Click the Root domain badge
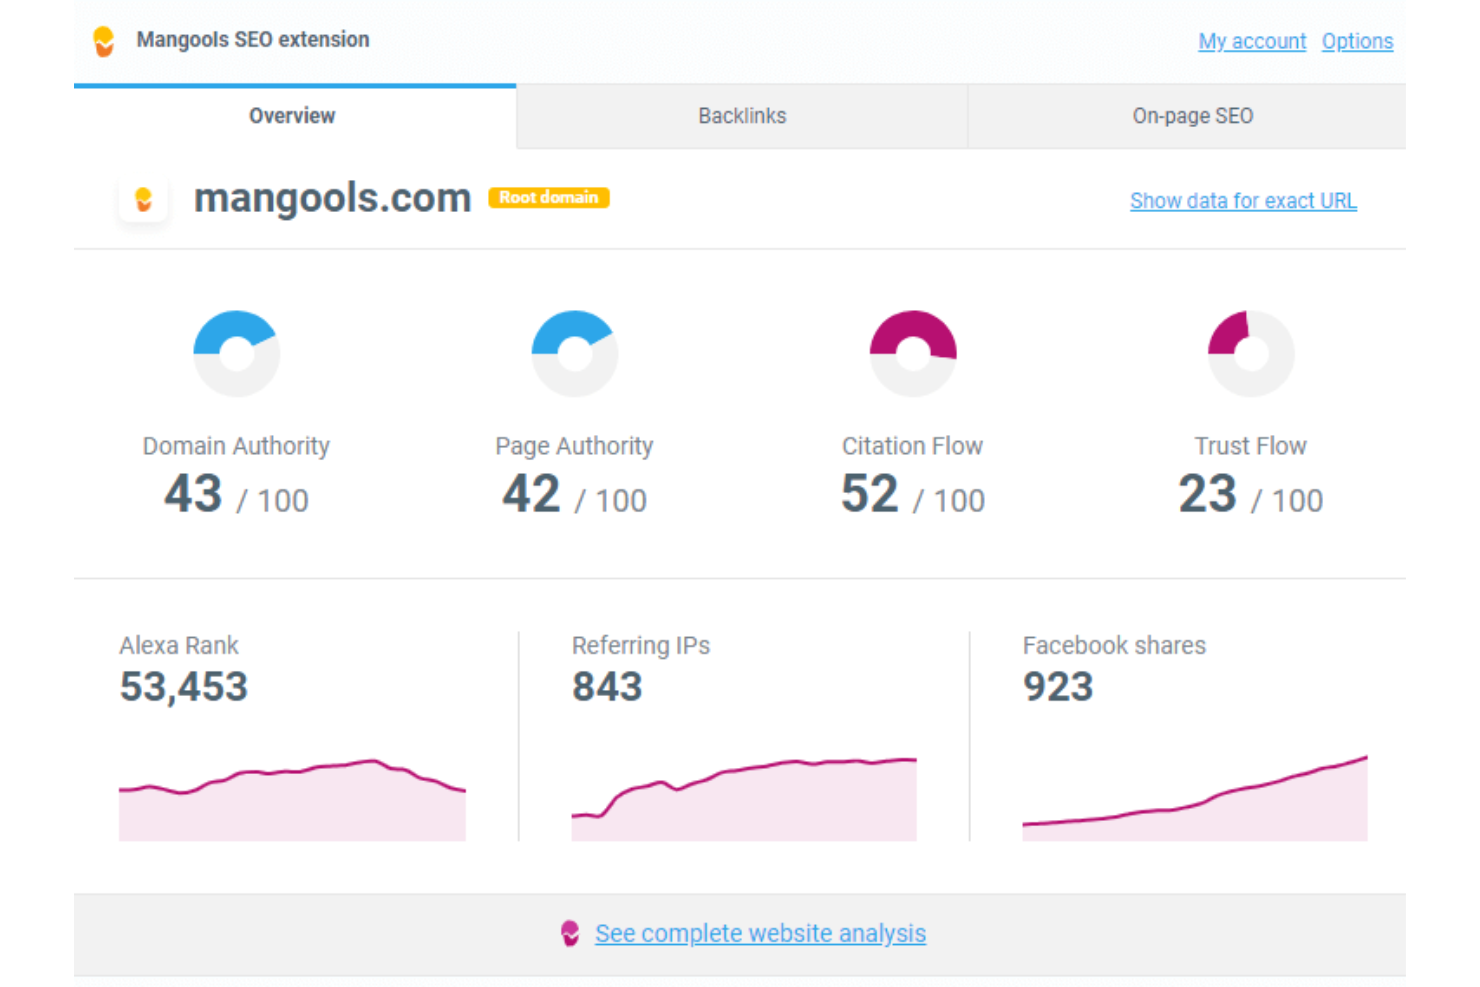This screenshot has width=1480, height=987. pyautogui.click(x=548, y=197)
